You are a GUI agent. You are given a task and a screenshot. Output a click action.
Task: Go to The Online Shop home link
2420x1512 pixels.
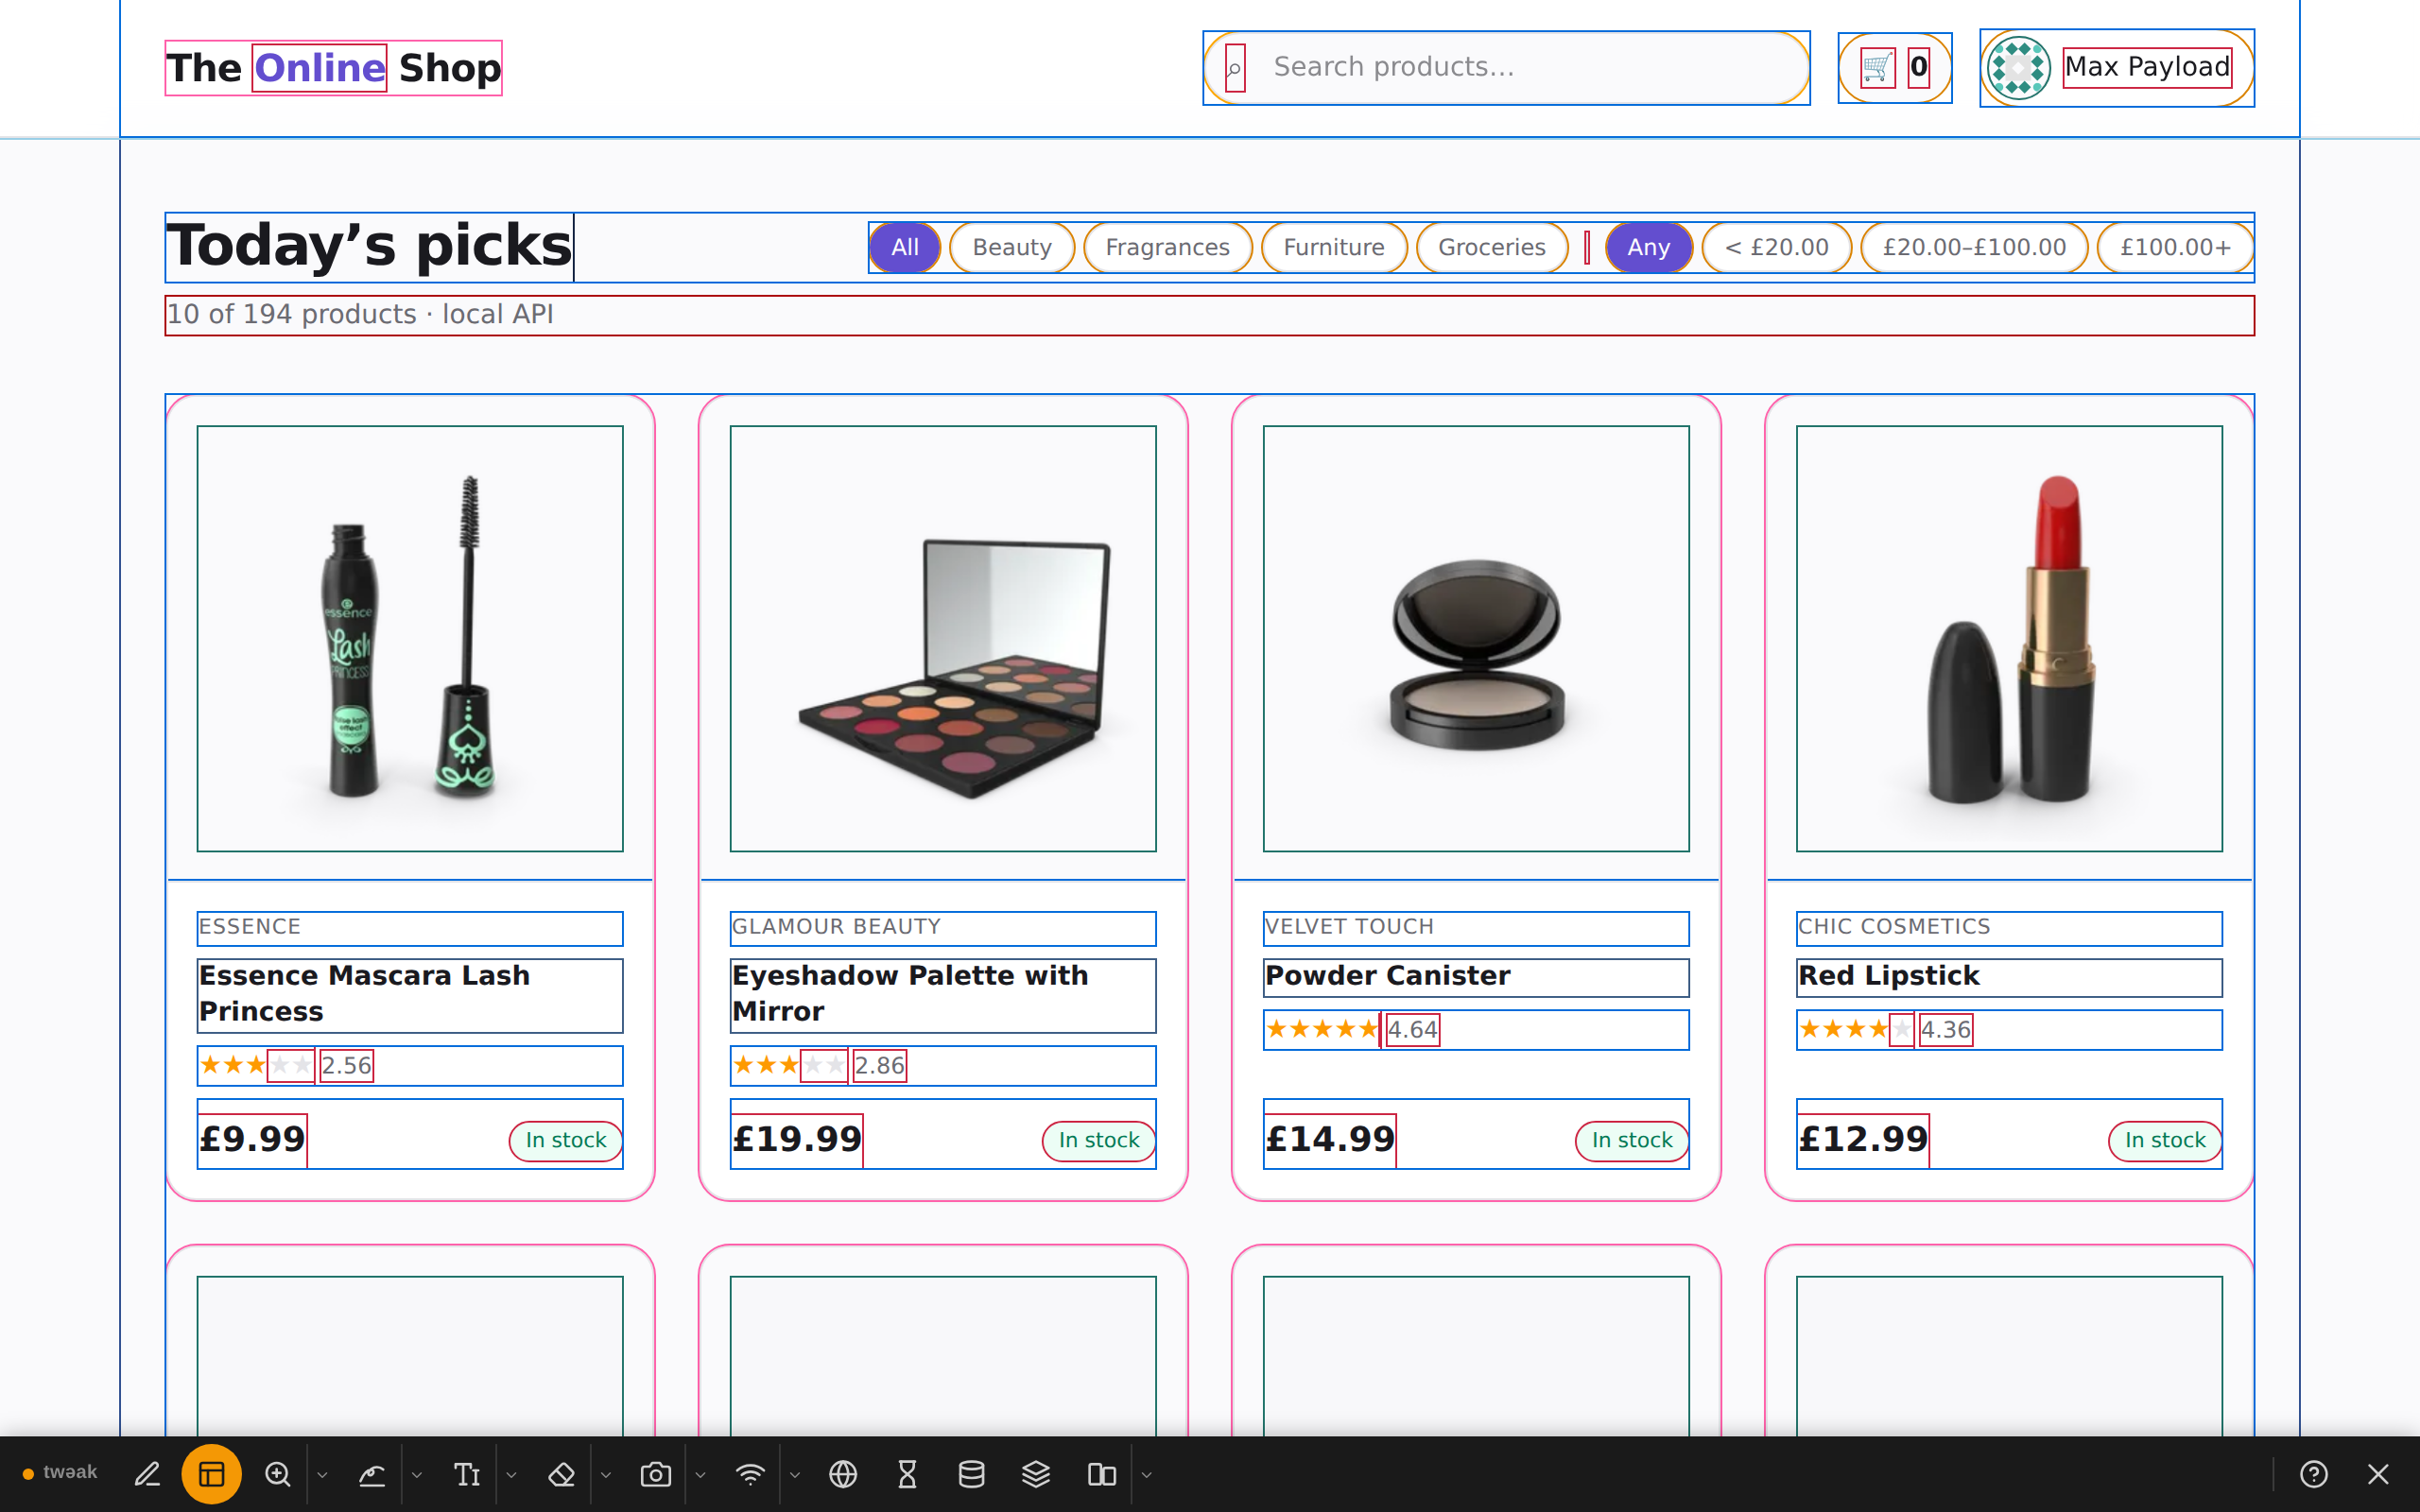pyautogui.click(x=333, y=68)
